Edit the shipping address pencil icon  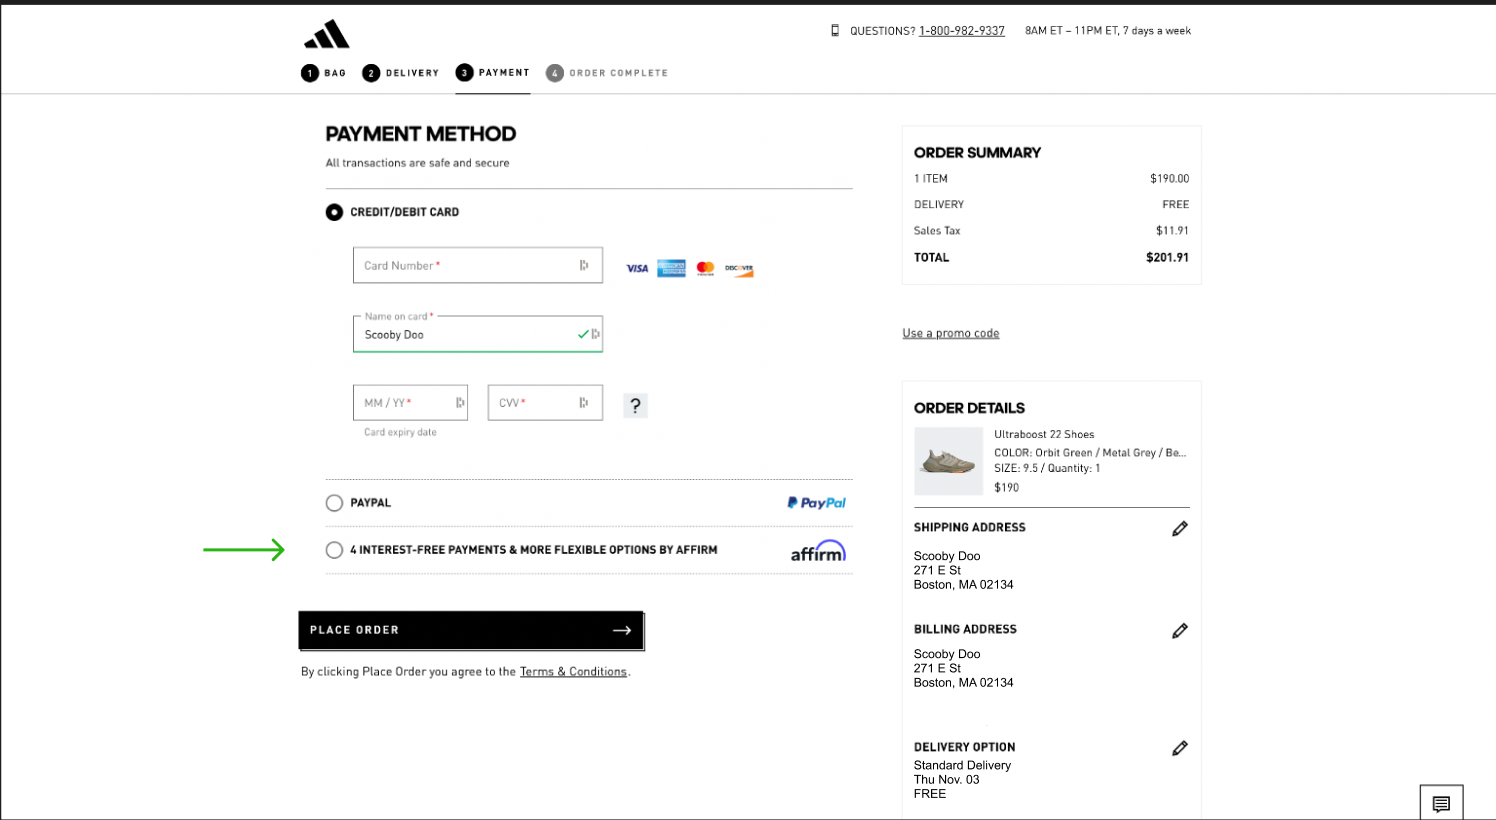tap(1180, 529)
